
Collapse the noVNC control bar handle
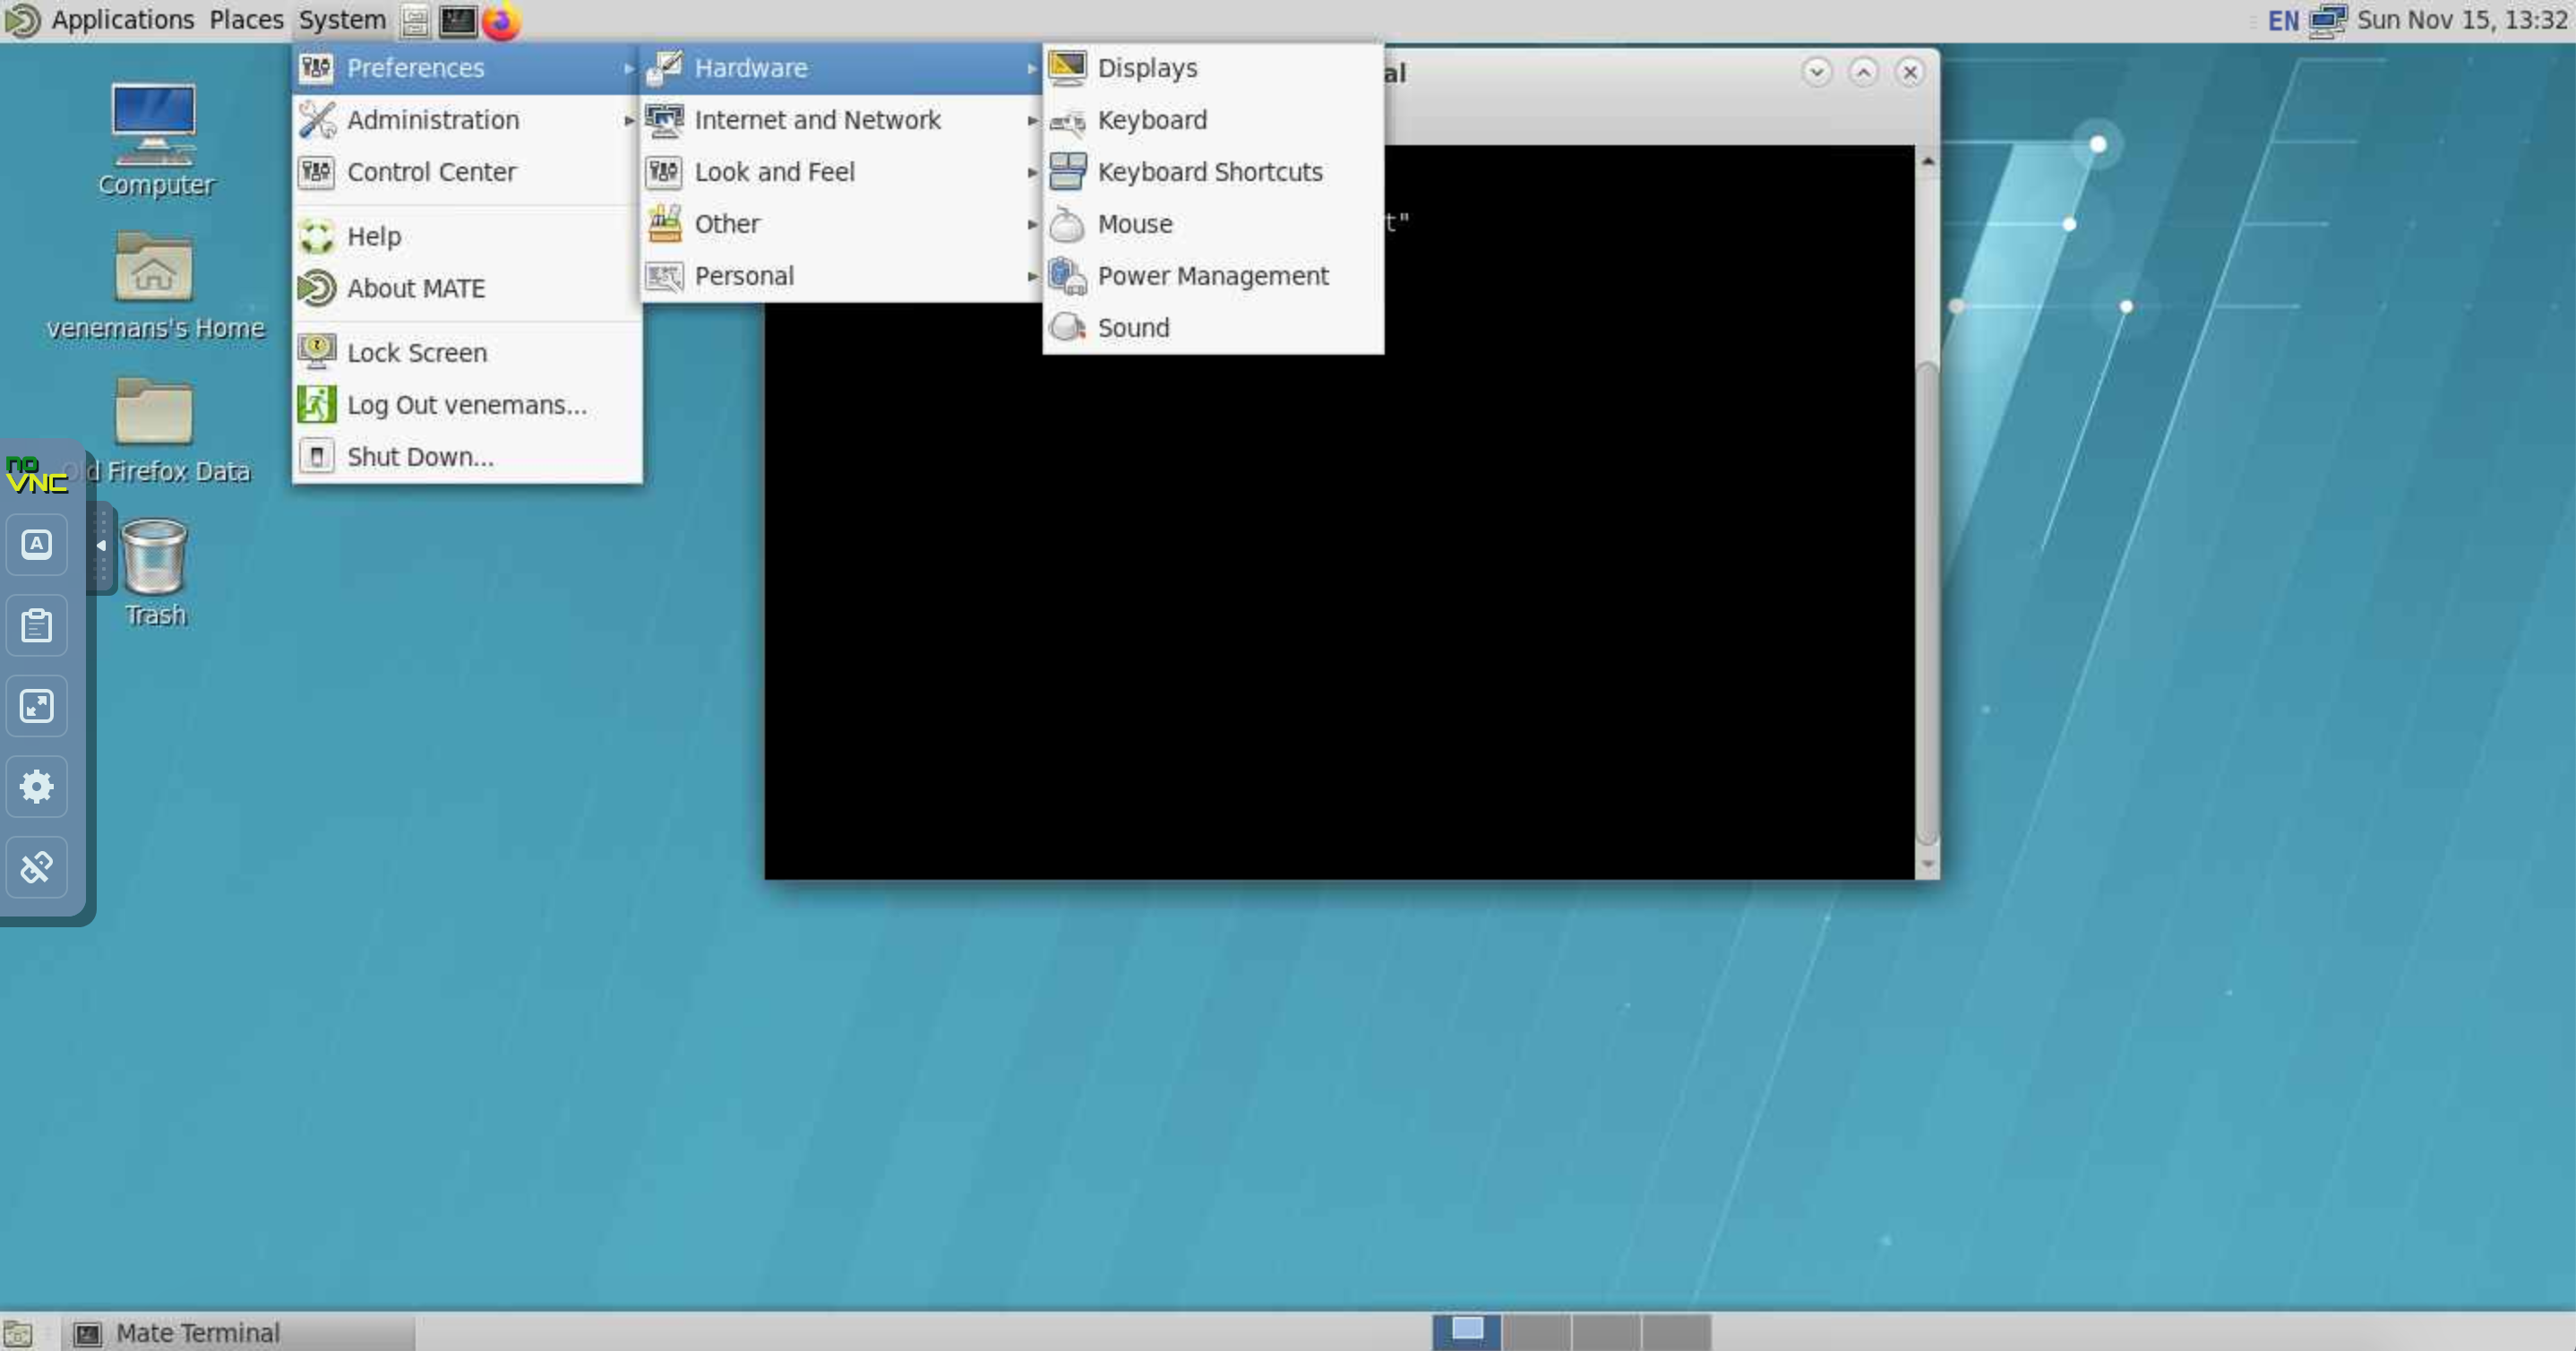pyautogui.click(x=101, y=546)
